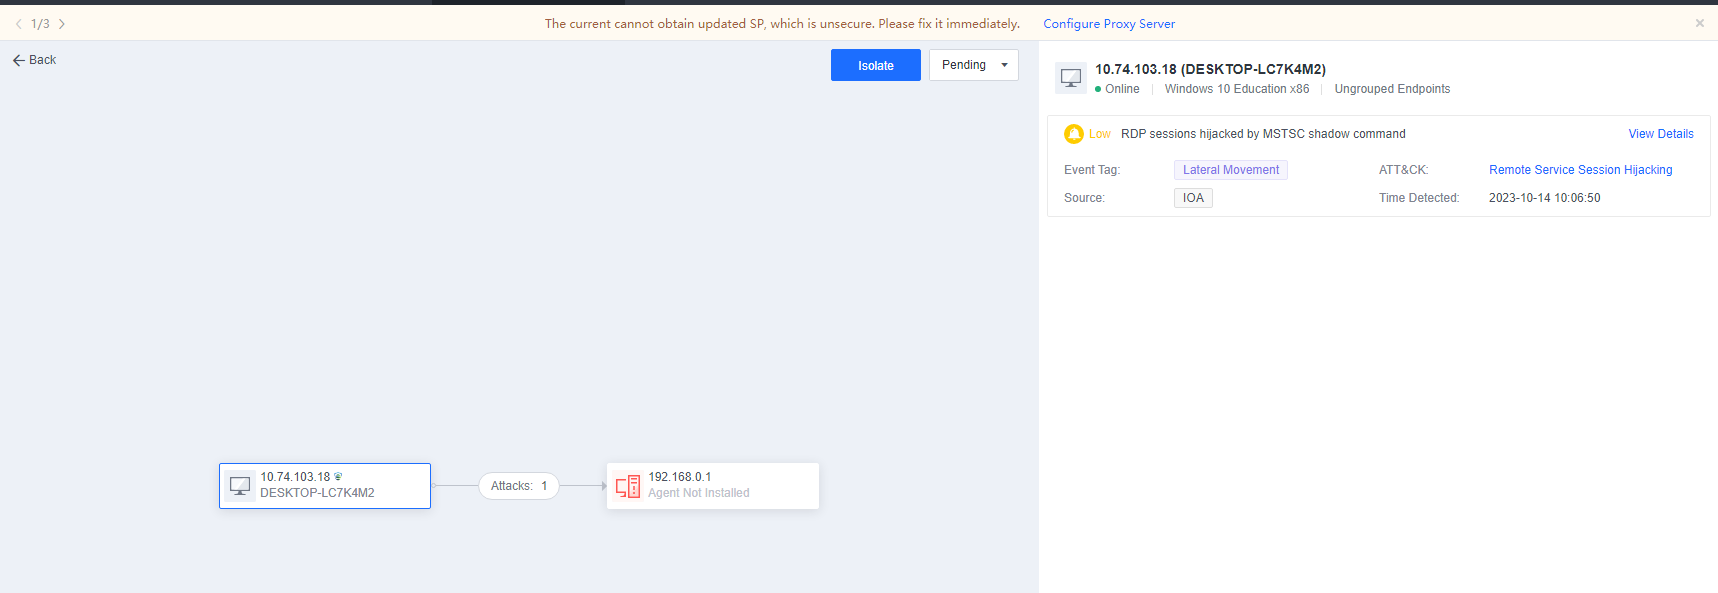Go to the next event with right chevron
1718x593 pixels.
point(62,24)
